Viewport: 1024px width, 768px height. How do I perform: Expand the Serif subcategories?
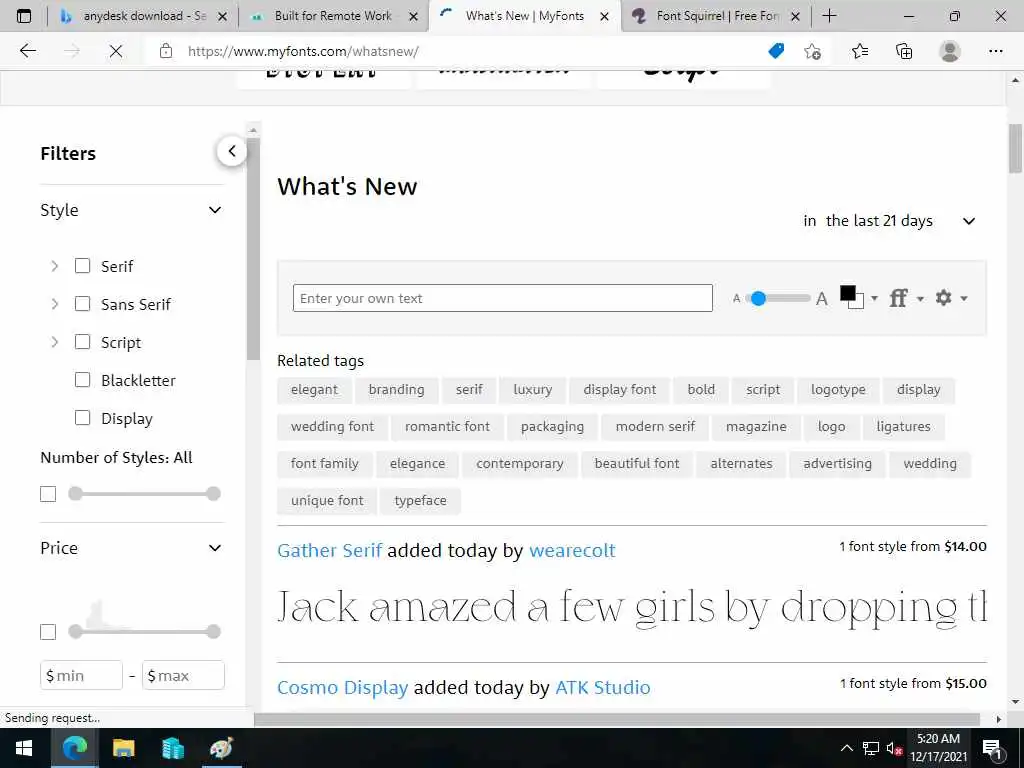(x=55, y=266)
